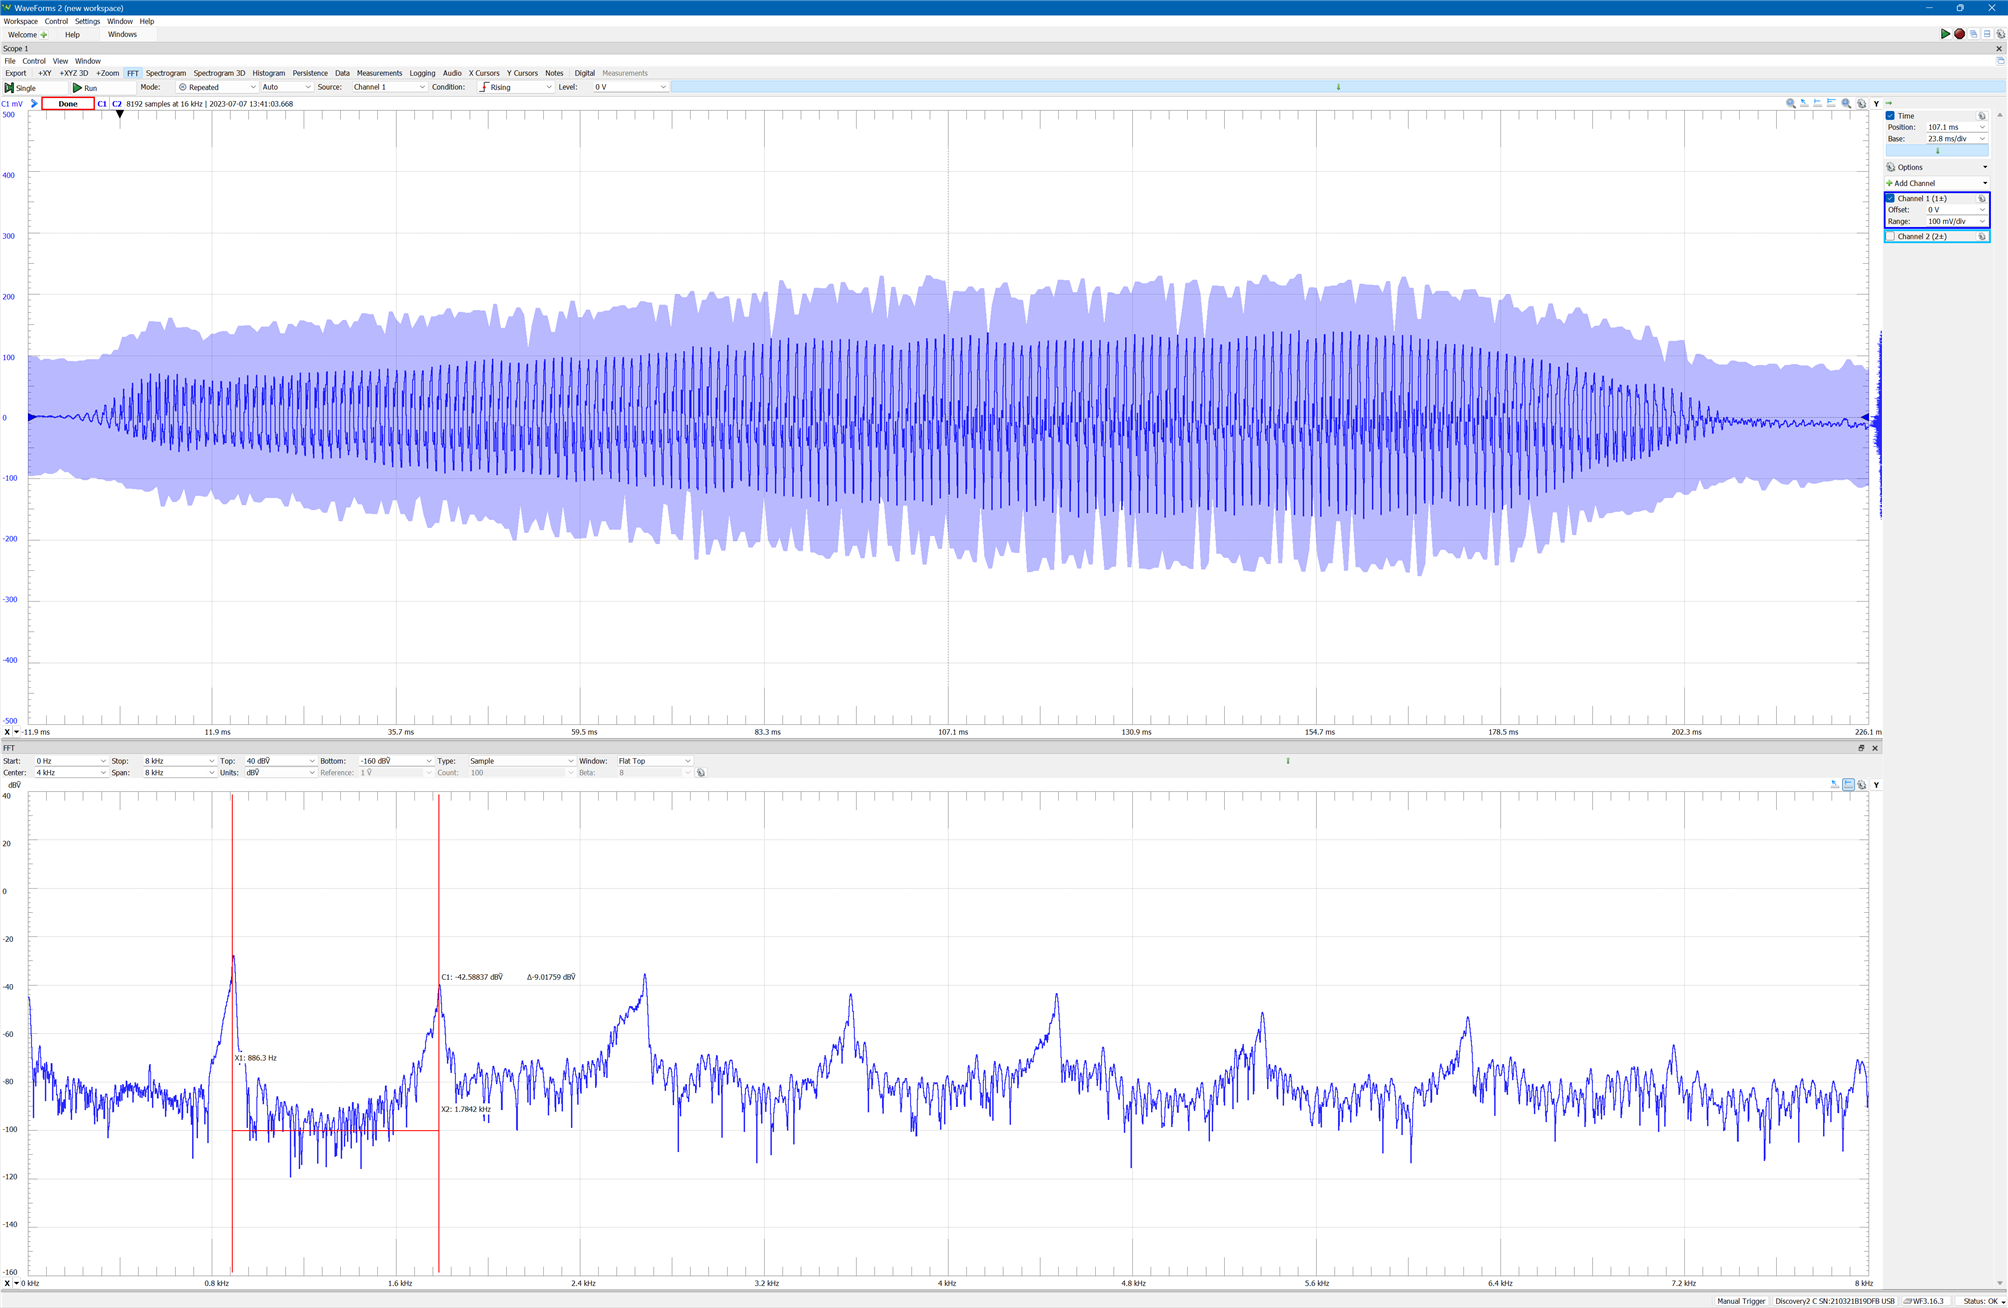Open the Spectrogram view
The height and width of the screenshot is (1308, 2008).
pyautogui.click(x=166, y=73)
